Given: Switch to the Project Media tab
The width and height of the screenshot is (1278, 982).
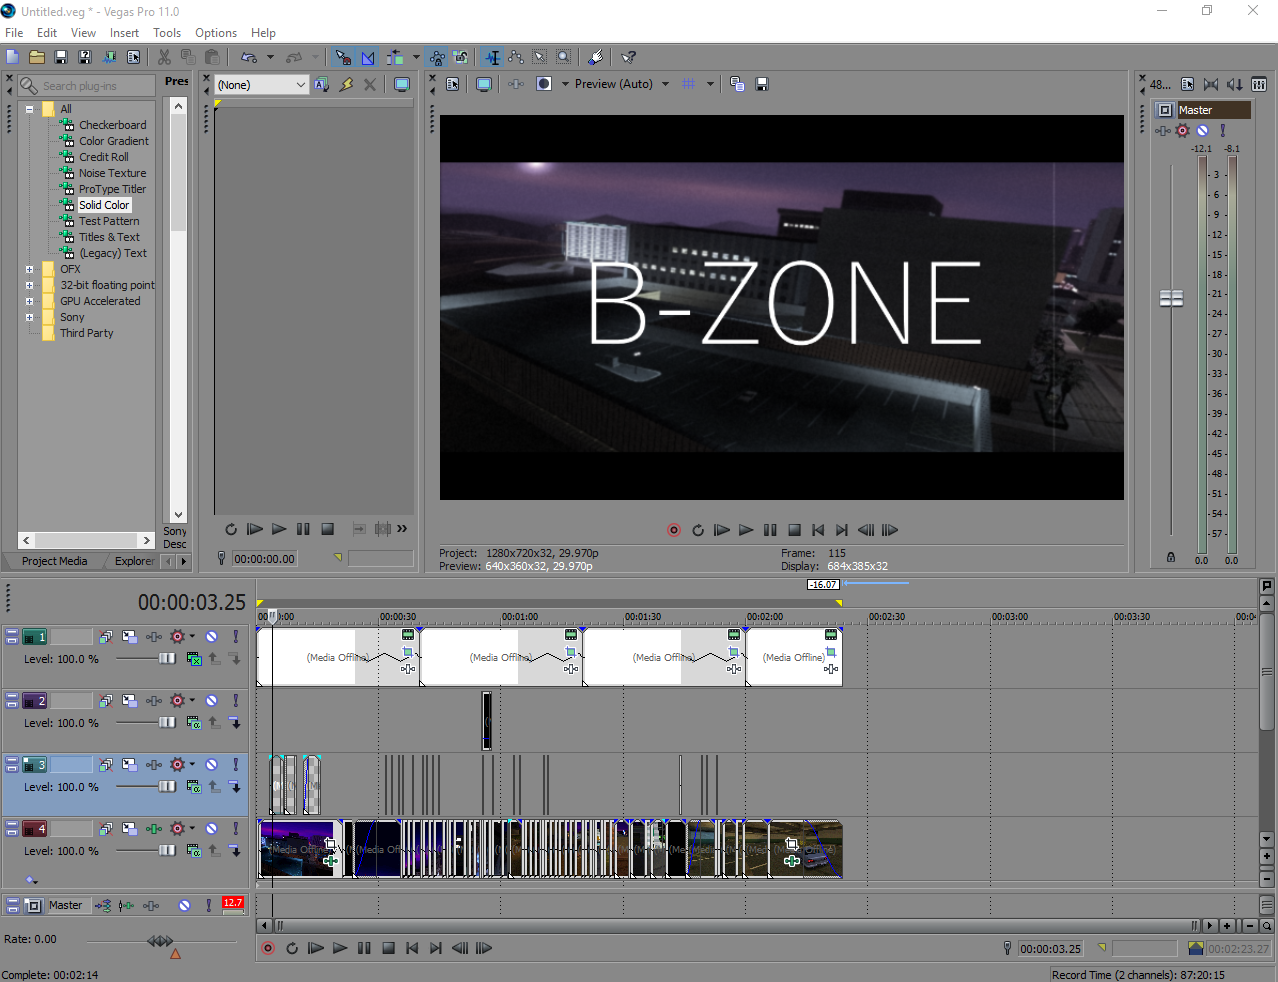Looking at the screenshot, I should tap(54, 561).
